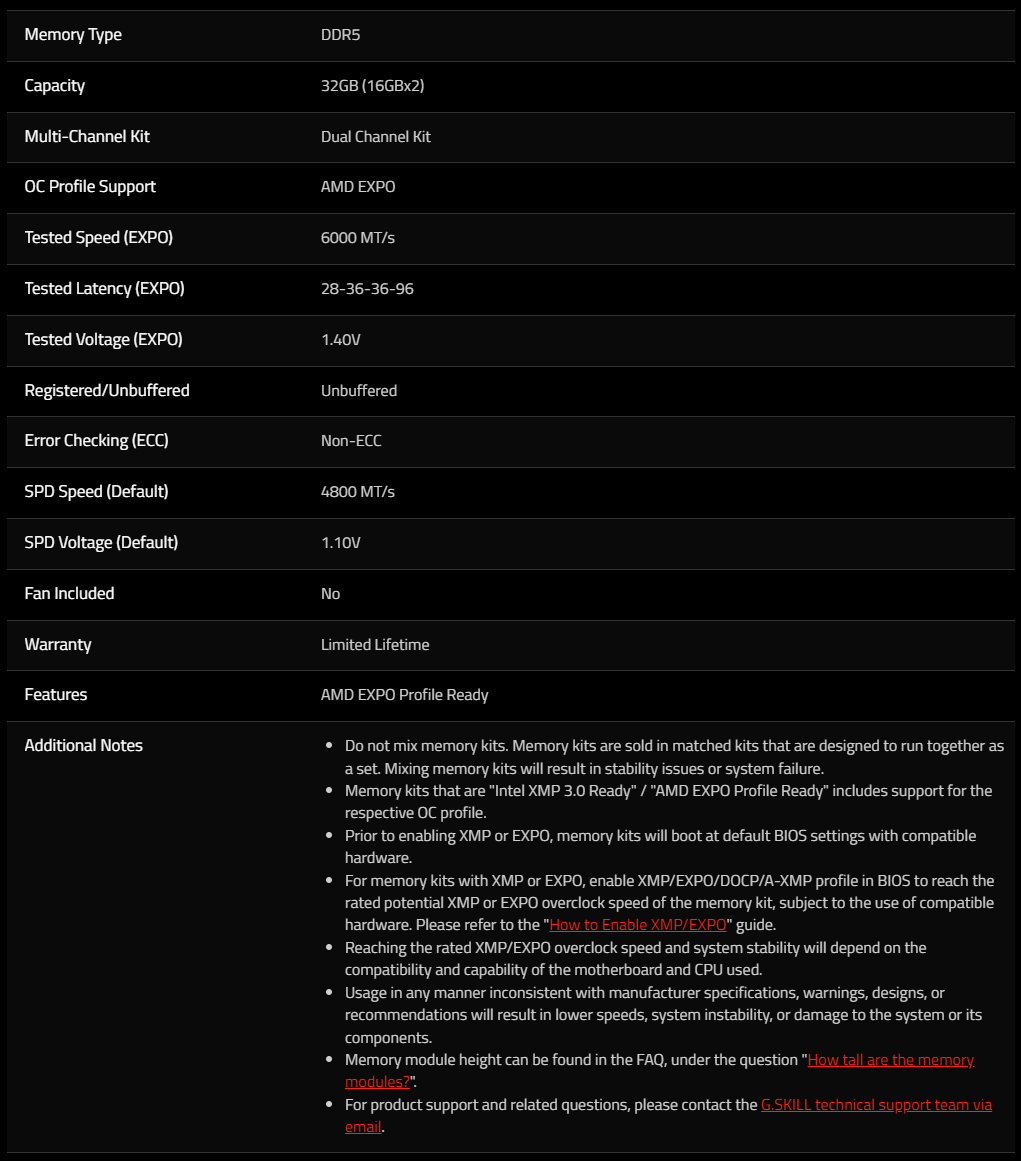Click the 4800 MT/s SPD speed value

click(358, 492)
